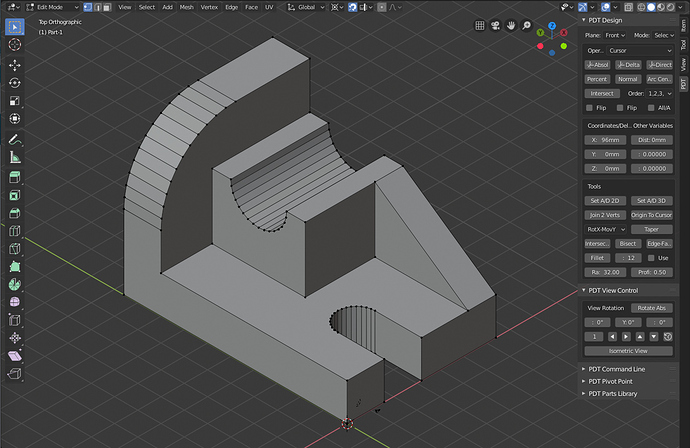
Task: Select the Shrink/Fatten tool
Action: pyautogui.click(x=15, y=338)
